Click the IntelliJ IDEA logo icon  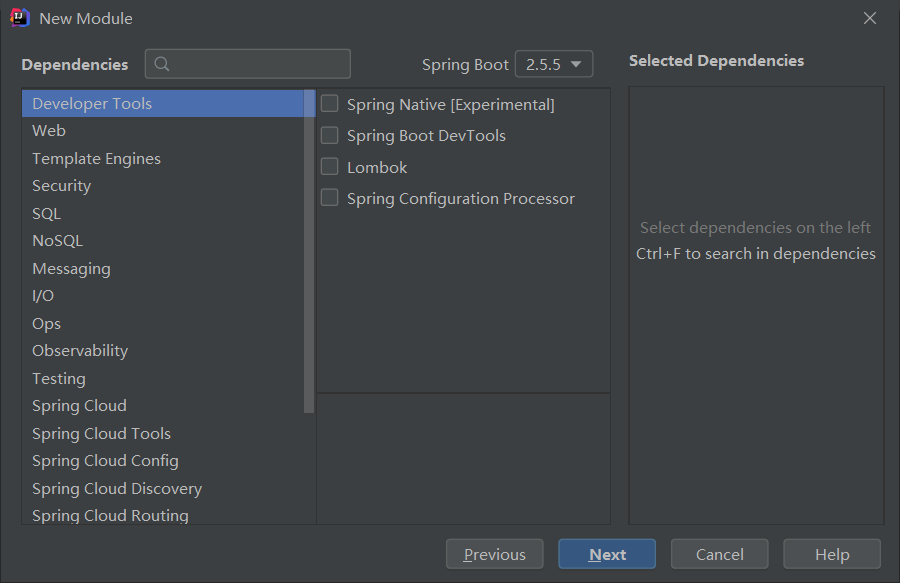[x=20, y=18]
